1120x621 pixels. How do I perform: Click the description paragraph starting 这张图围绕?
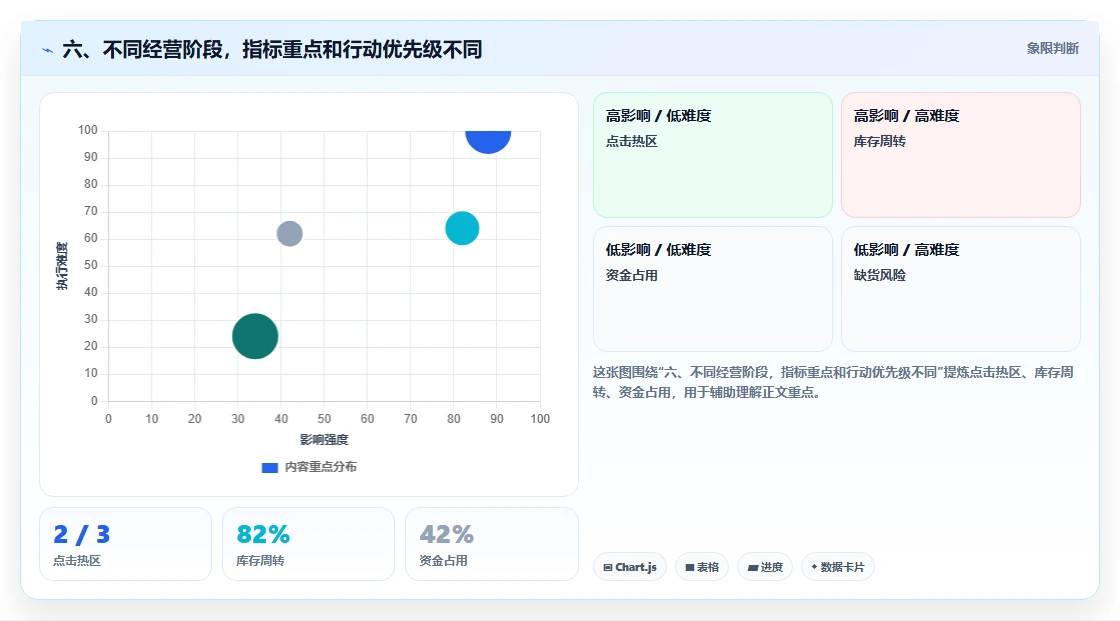pos(833,382)
